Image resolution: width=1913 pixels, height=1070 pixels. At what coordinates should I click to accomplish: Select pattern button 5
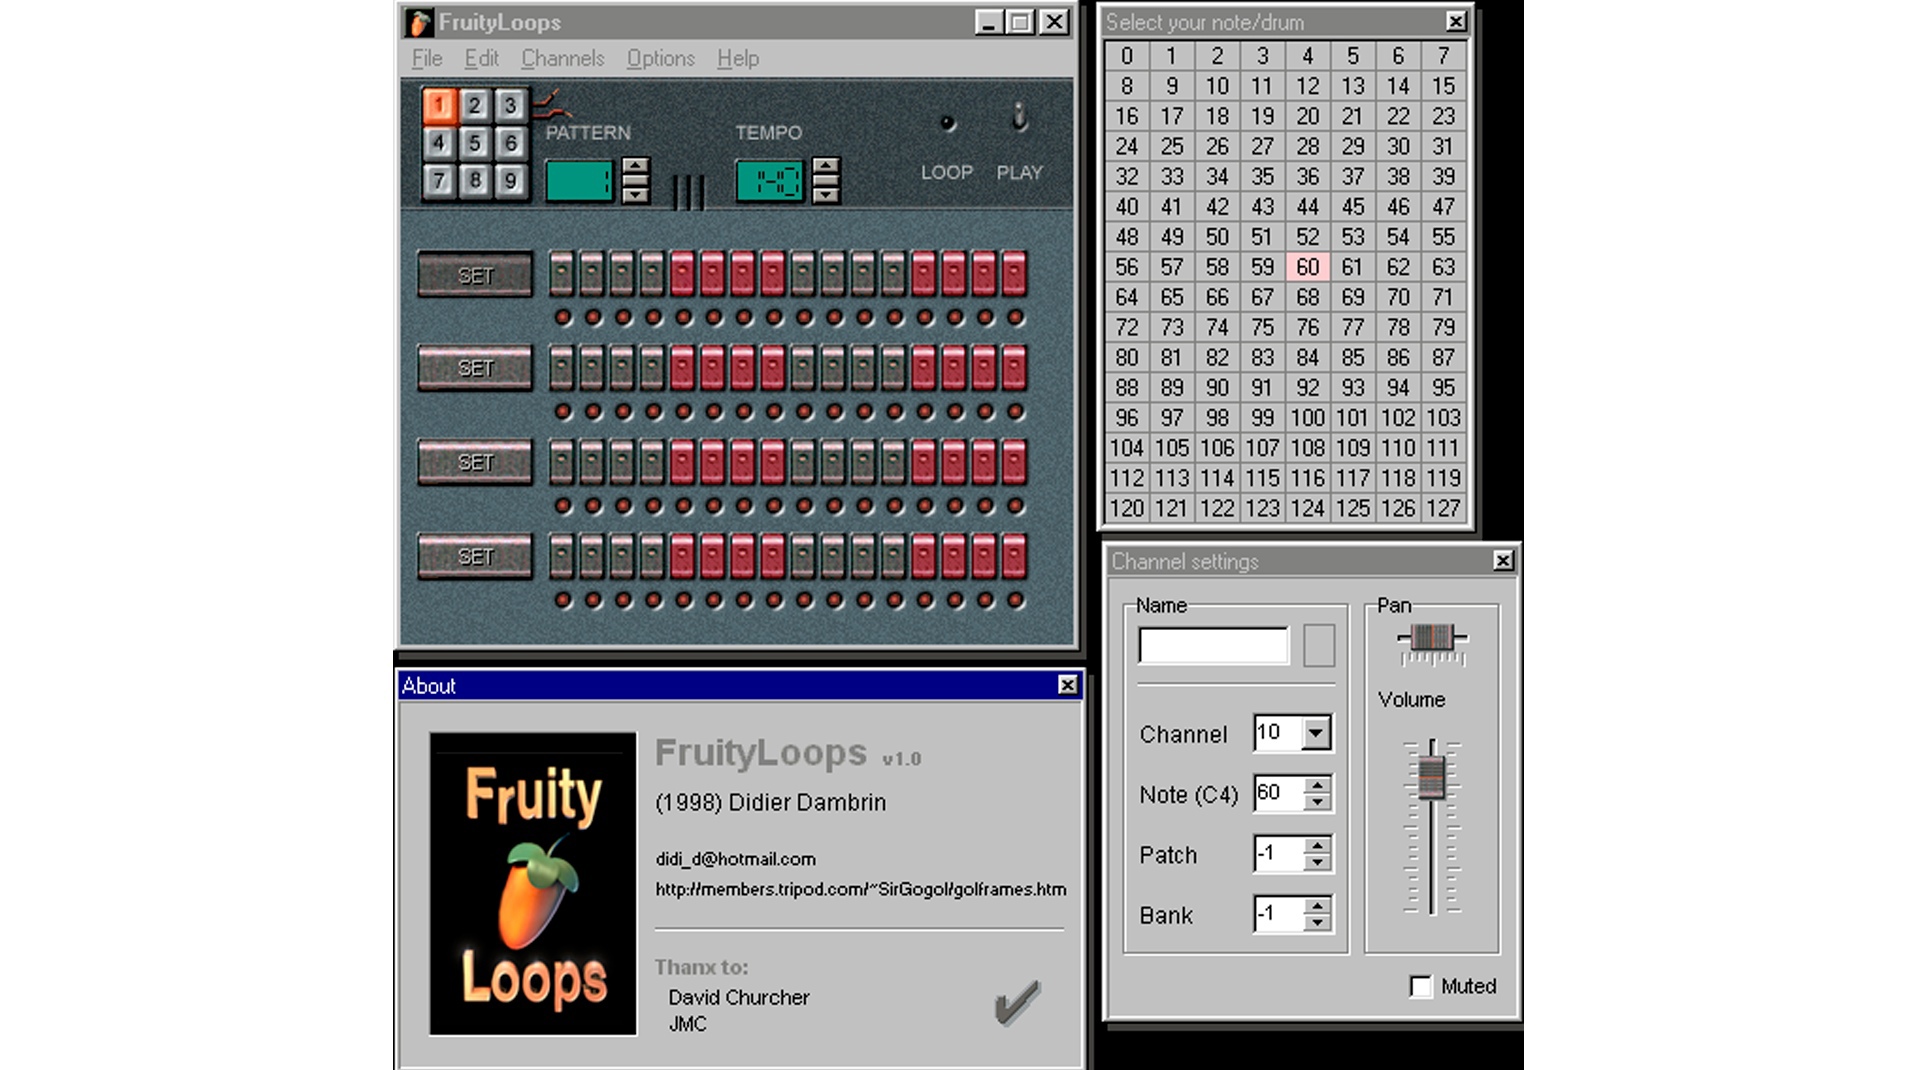click(x=475, y=143)
